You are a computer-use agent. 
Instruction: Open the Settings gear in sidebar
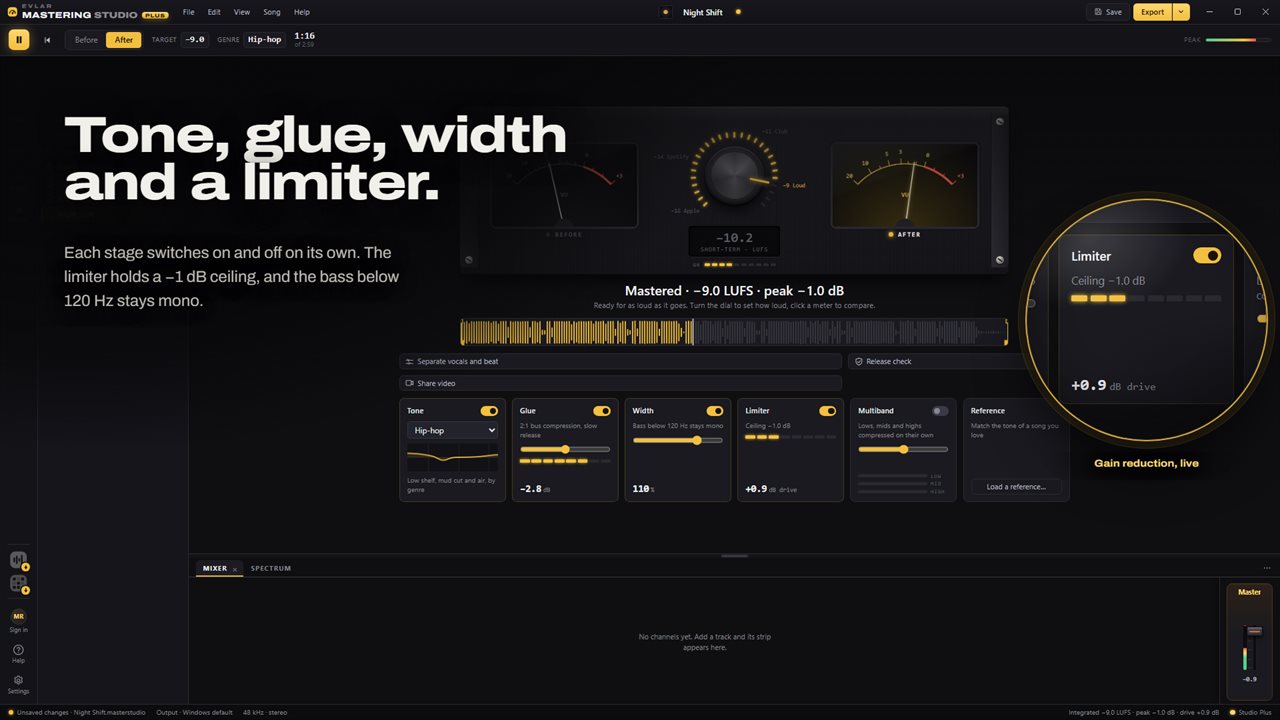click(18, 684)
